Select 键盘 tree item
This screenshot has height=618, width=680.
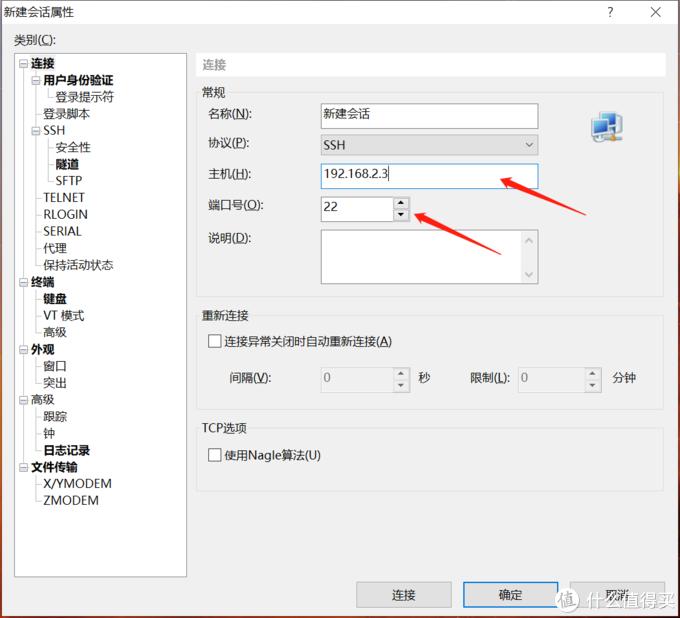pyautogui.click(x=55, y=299)
